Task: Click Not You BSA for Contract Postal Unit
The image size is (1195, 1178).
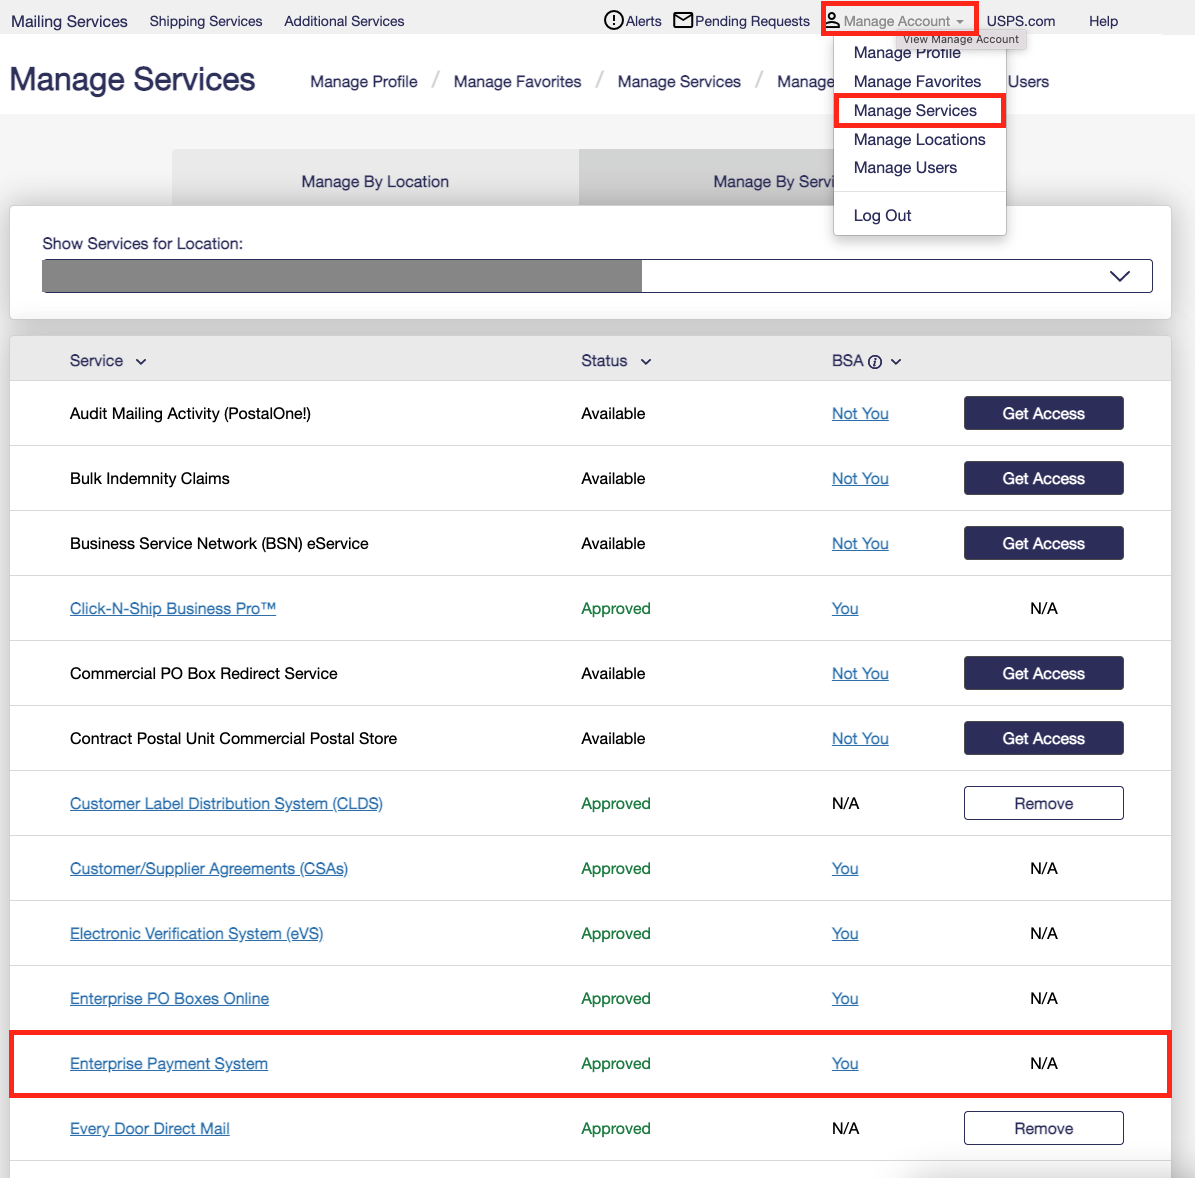Action: point(860,738)
